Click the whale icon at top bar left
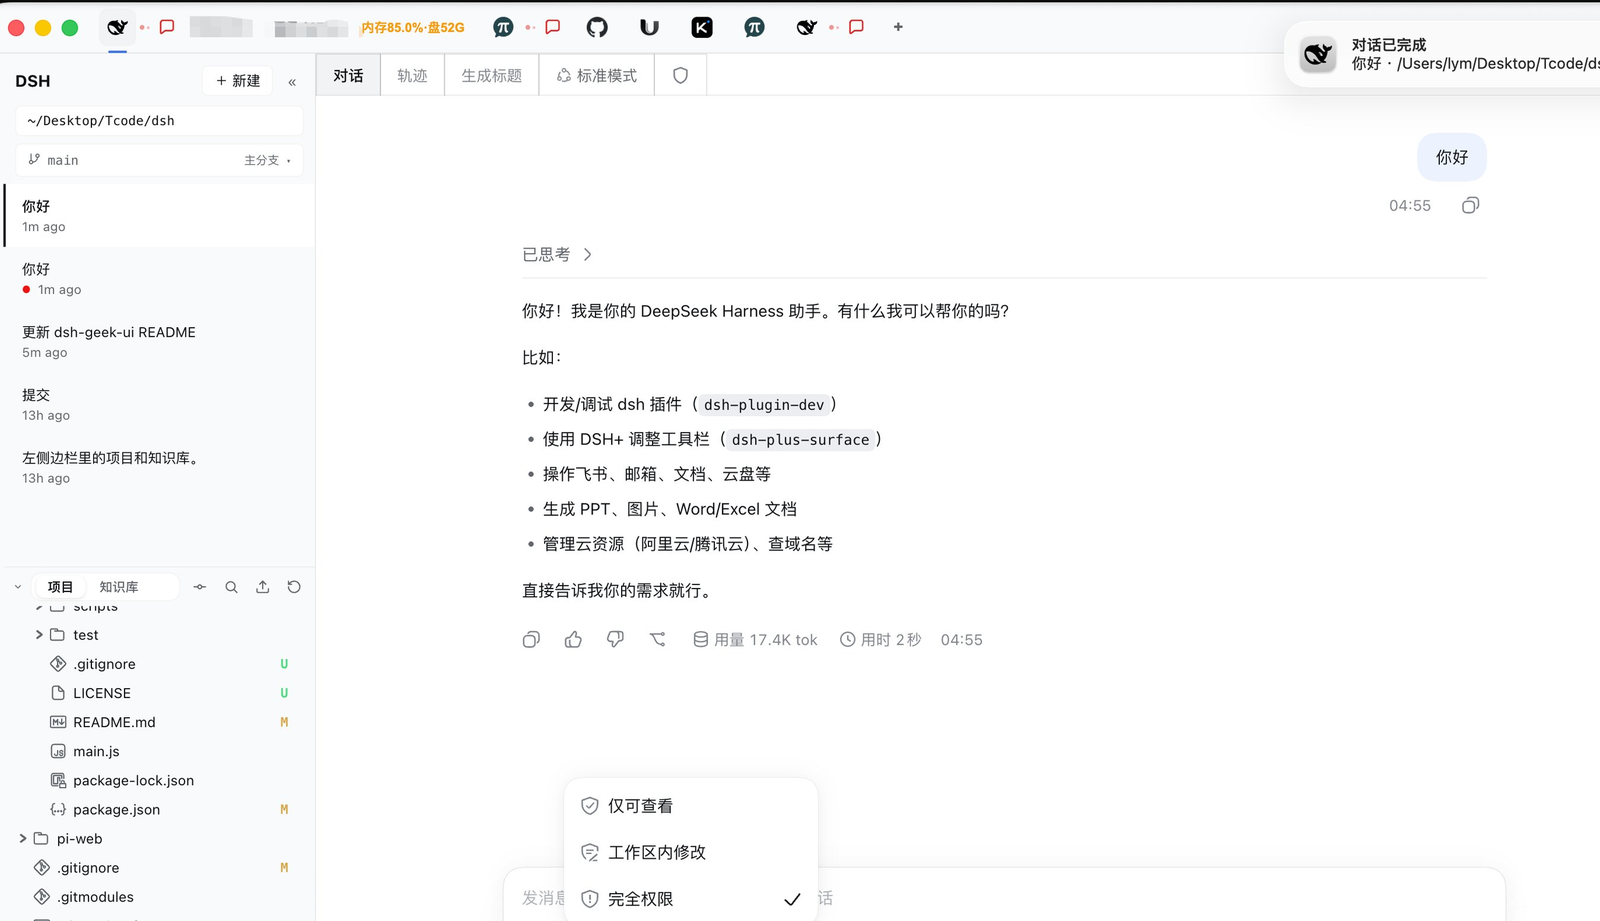Screen dimensions: 1600x921 (117, 27)
